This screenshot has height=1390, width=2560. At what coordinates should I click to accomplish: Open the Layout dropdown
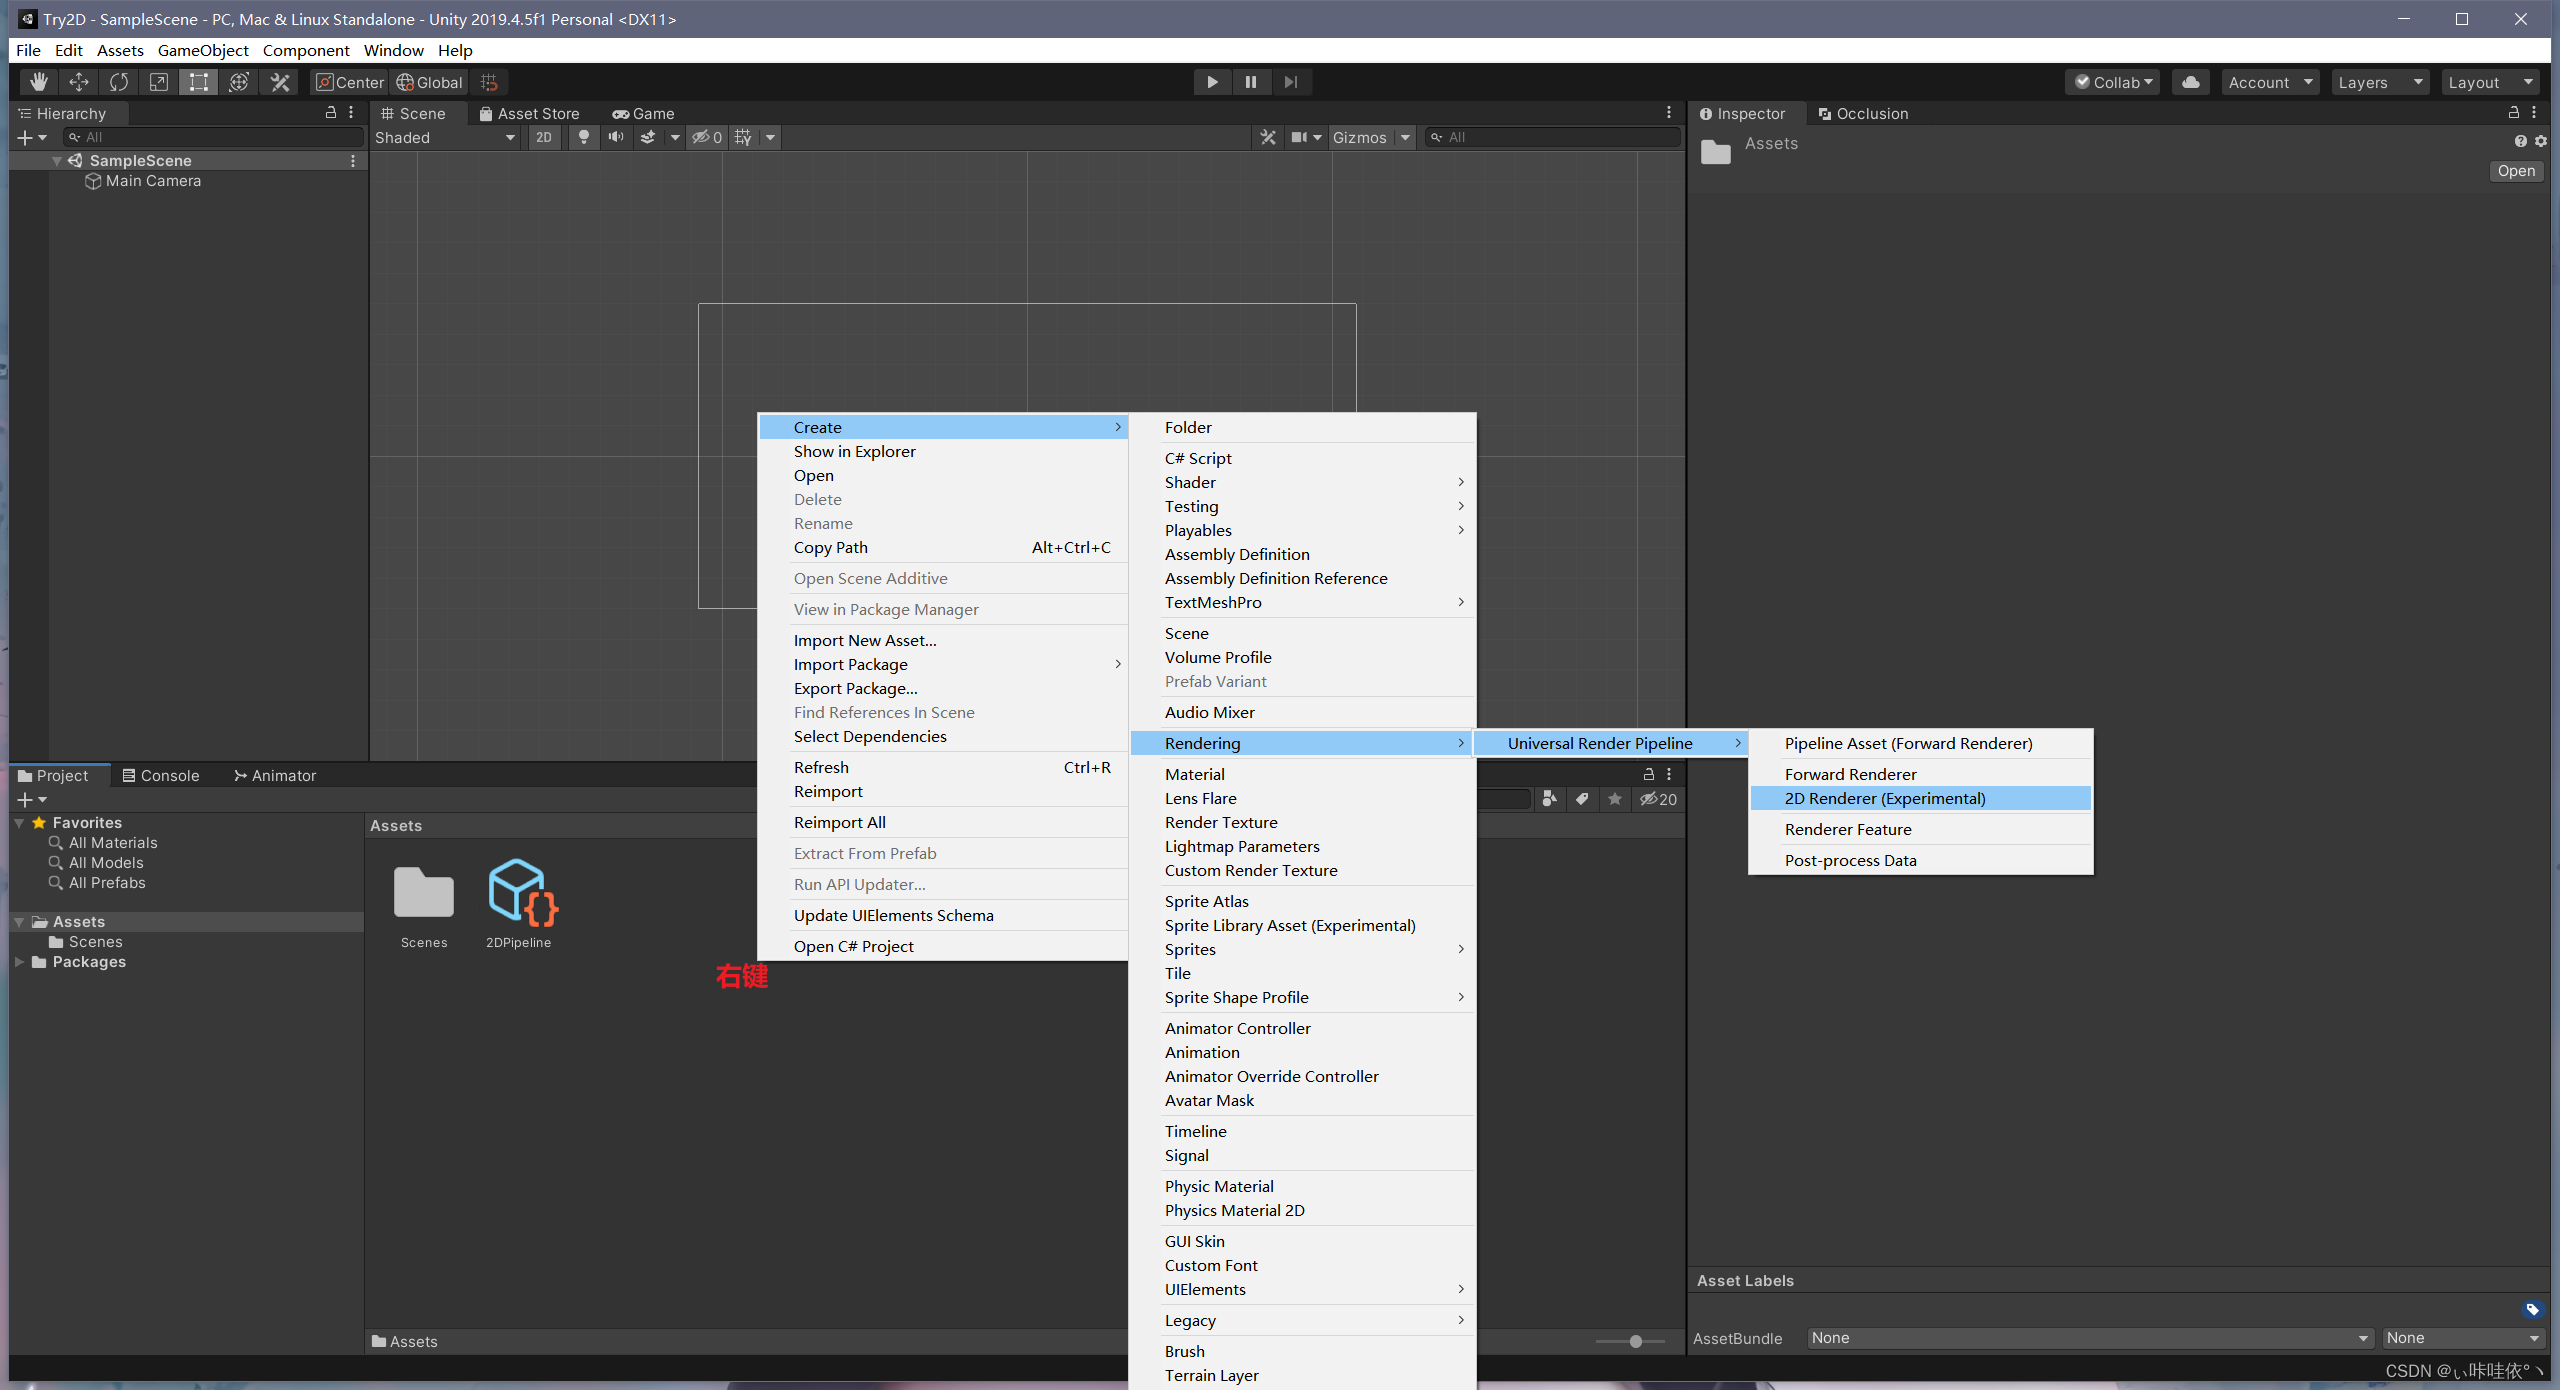[x=2490, y=82]
